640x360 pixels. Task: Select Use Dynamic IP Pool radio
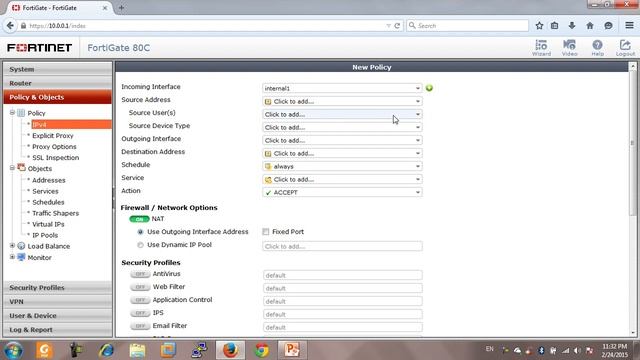[140, 245]
